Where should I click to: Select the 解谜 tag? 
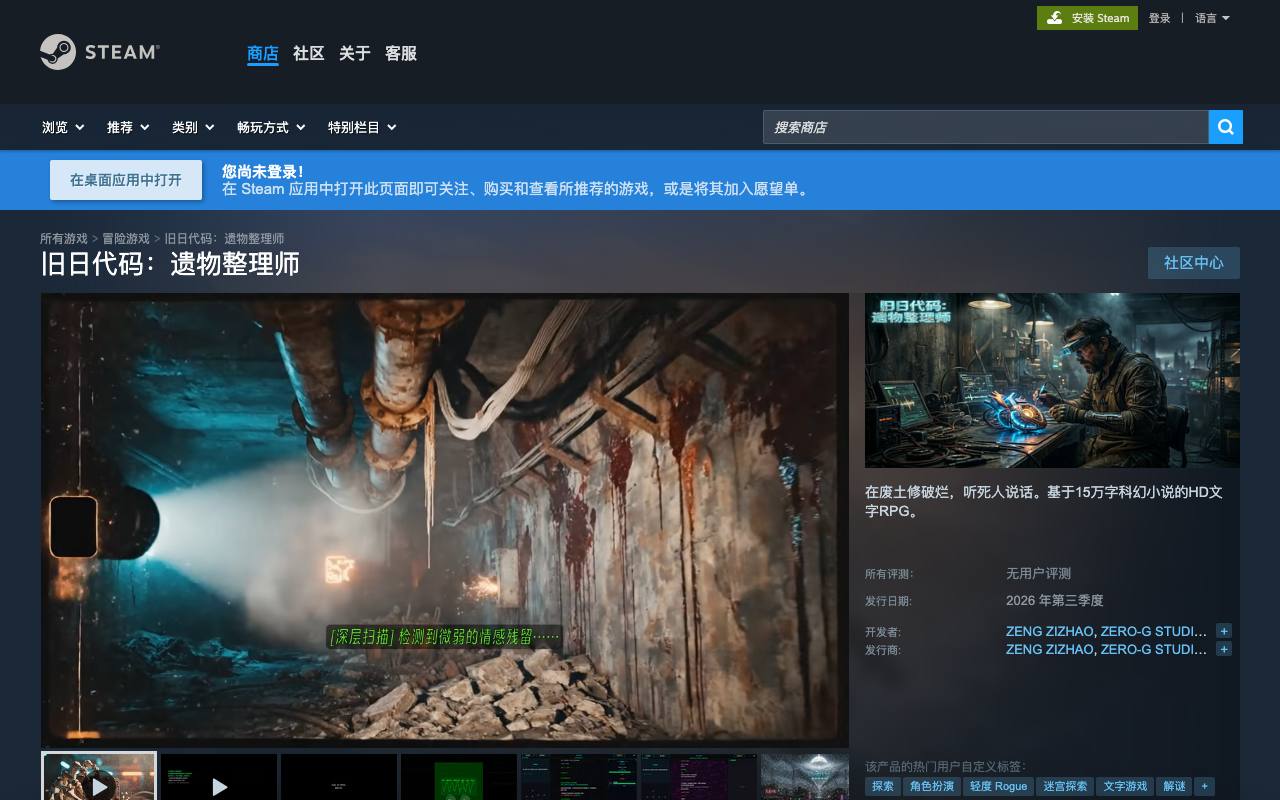click(1174, 786)
